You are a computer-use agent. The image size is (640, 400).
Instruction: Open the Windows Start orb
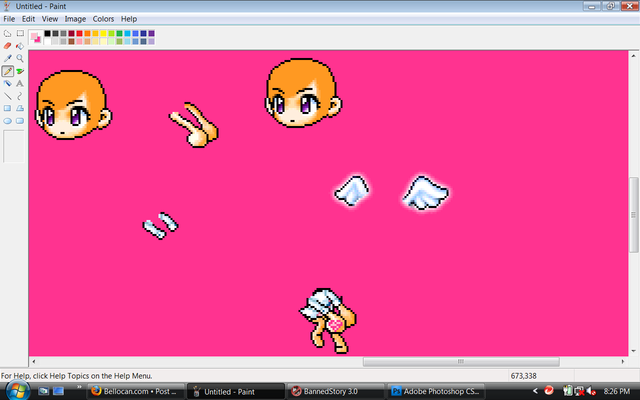tap(17, 391)
